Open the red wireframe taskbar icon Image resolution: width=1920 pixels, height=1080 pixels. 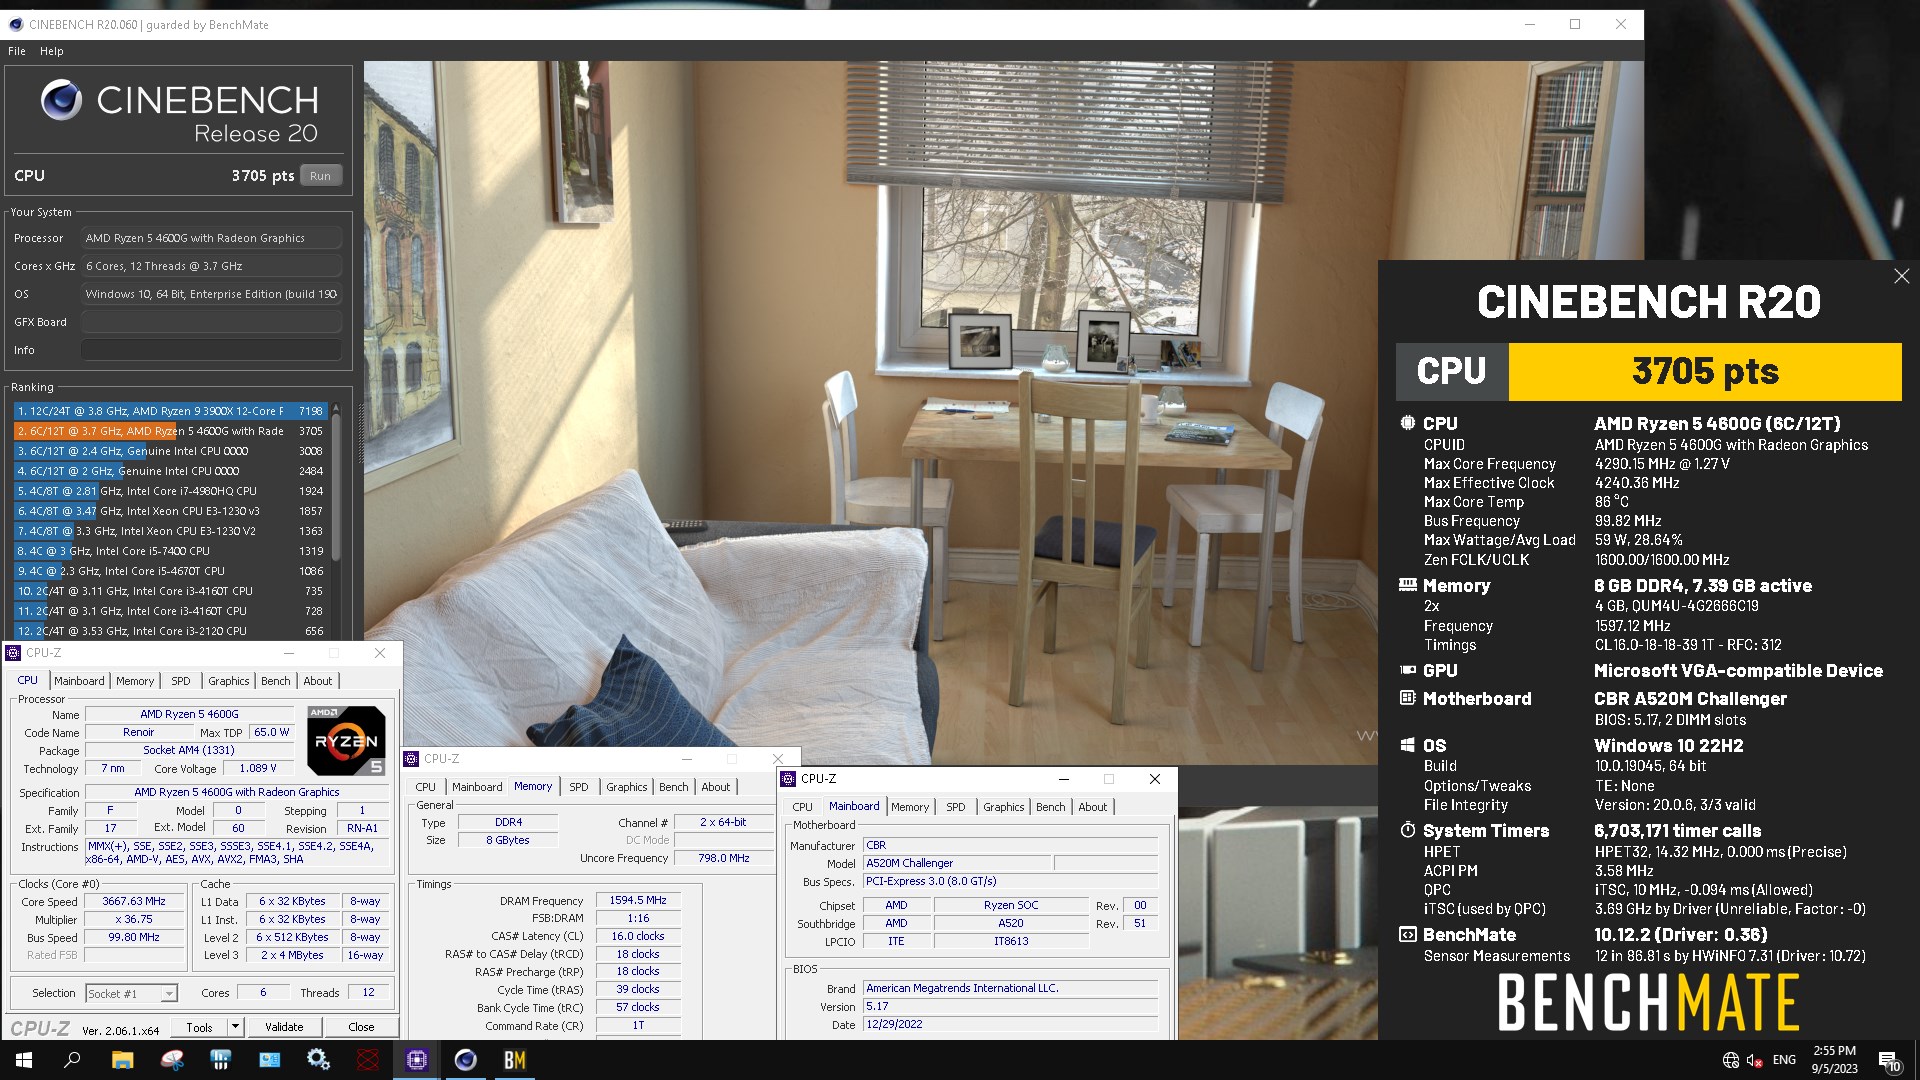[x=368, y=1060]
